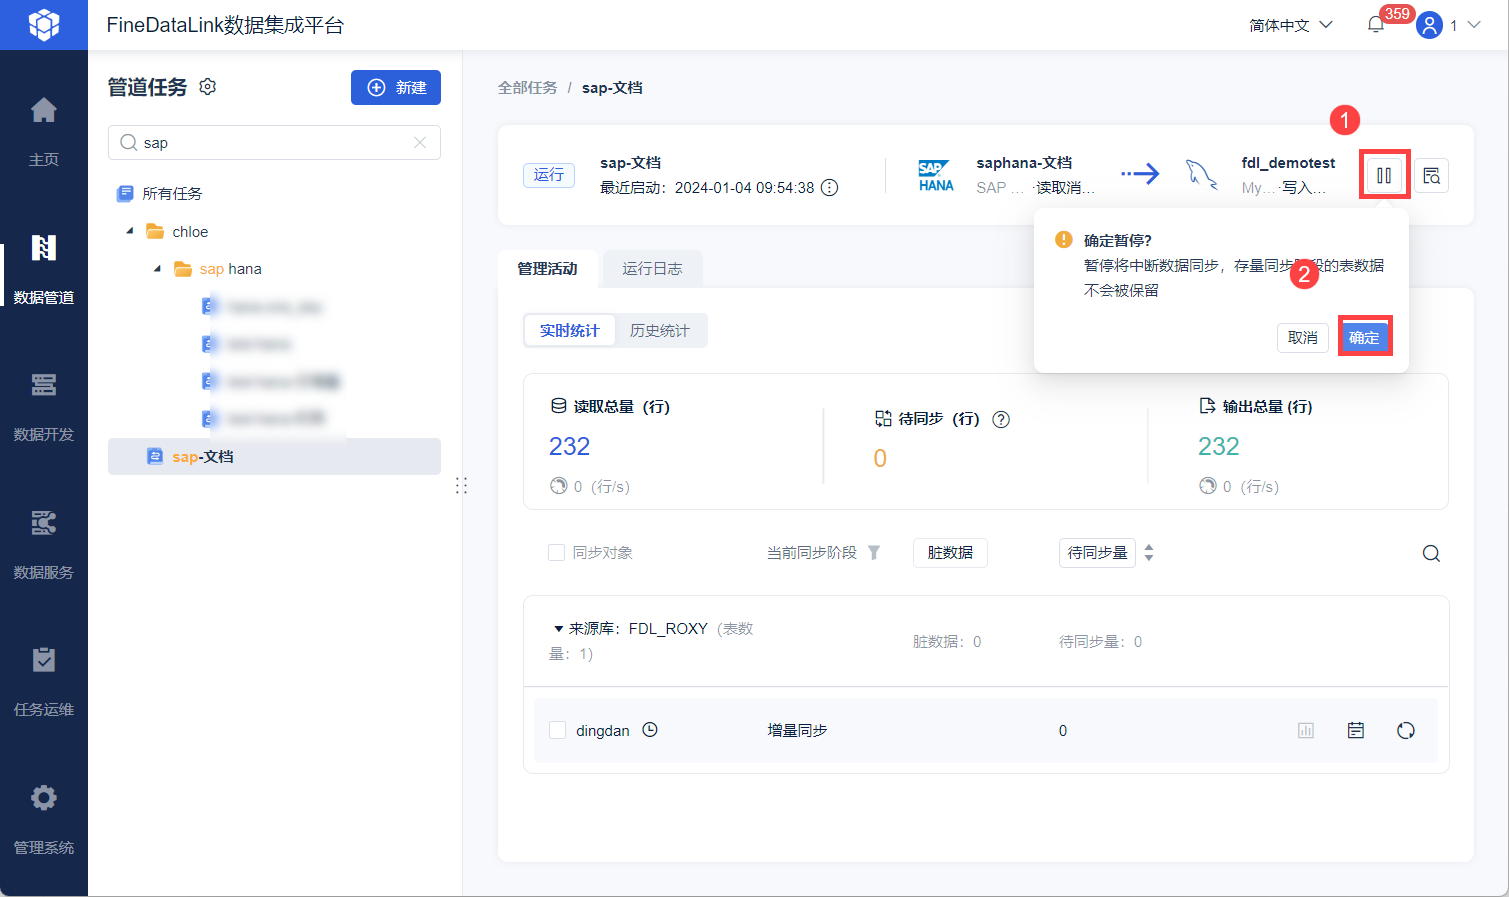Click the MySQL dolphin target icon
The width and height of the screenshot is (1509, 897).
(1201, 175)
